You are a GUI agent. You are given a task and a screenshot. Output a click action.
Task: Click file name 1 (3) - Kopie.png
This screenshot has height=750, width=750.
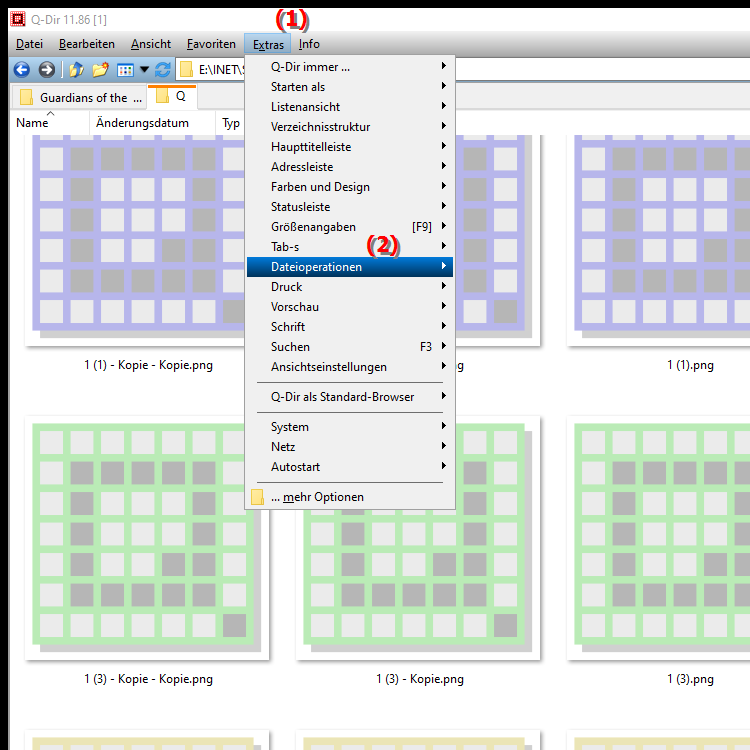coord(419,679)
